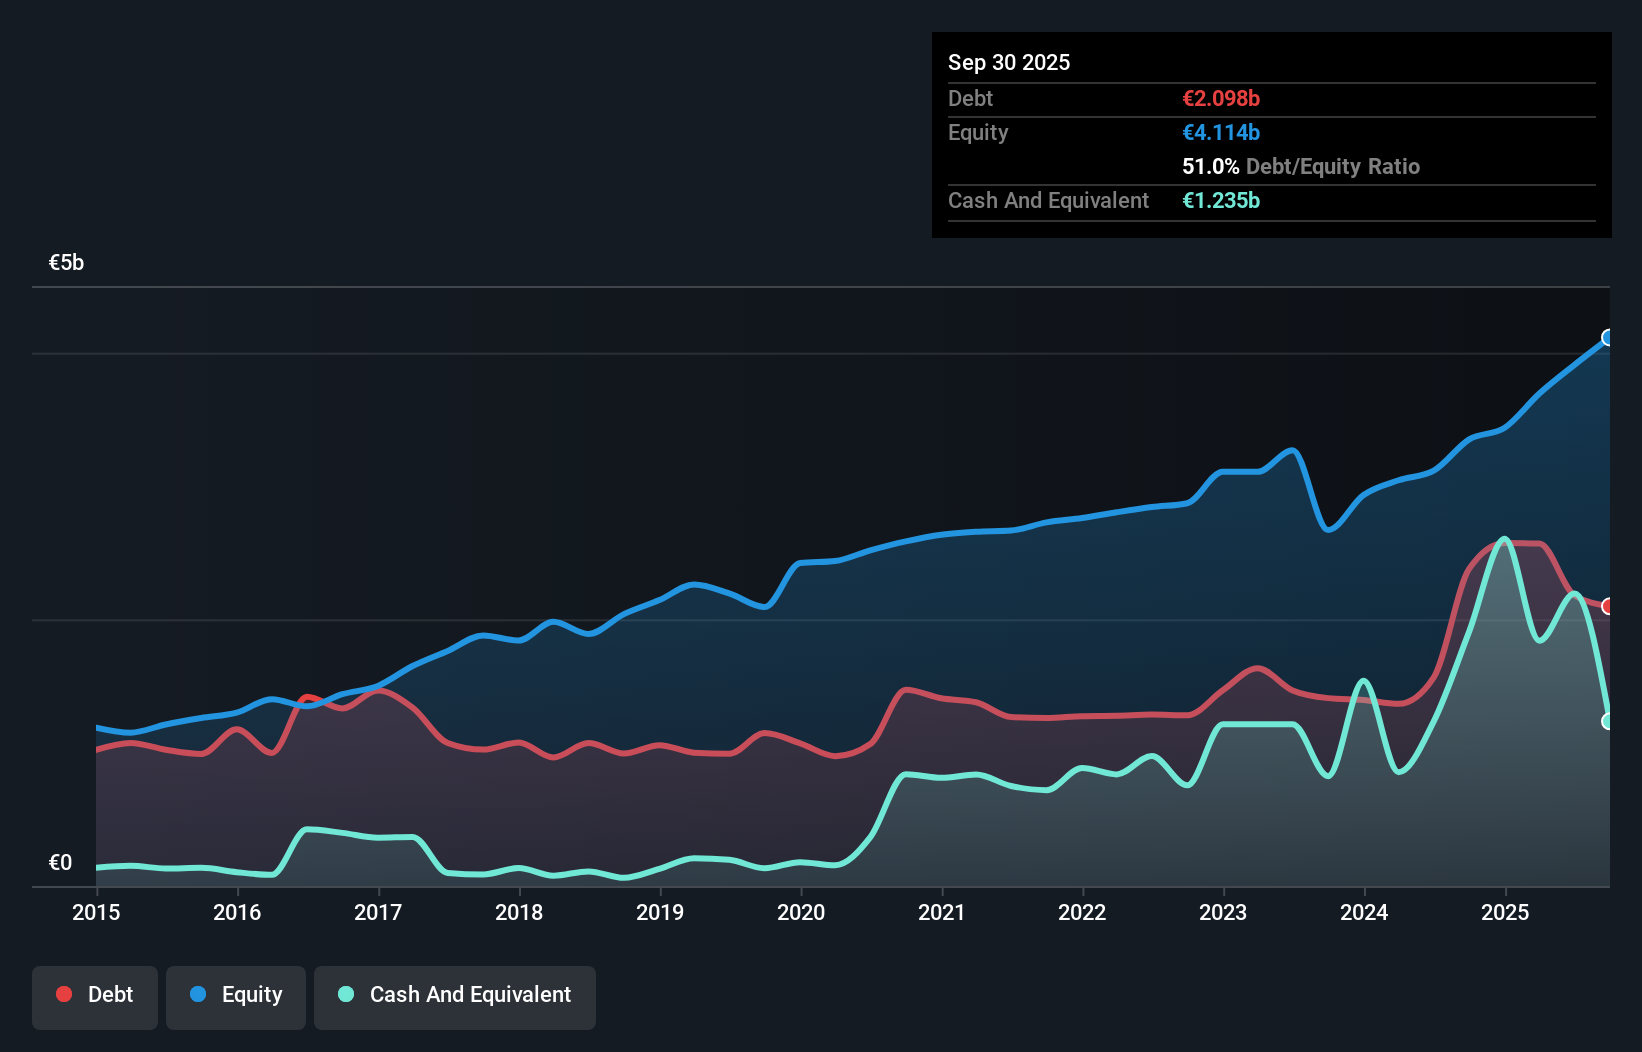Click the red dot in the Debt legend
This screenshot has height=1052, width=1642.
(x=62, y=994)
